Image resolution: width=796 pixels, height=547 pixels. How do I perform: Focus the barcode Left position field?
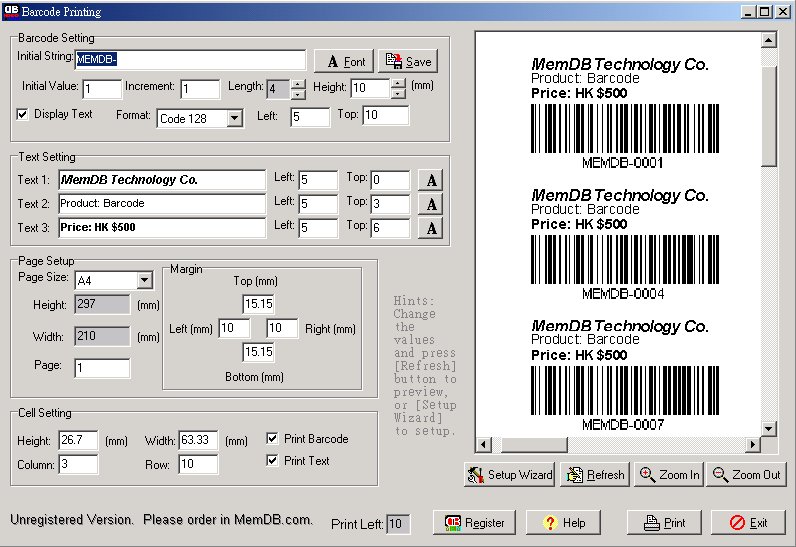[310, 117]
